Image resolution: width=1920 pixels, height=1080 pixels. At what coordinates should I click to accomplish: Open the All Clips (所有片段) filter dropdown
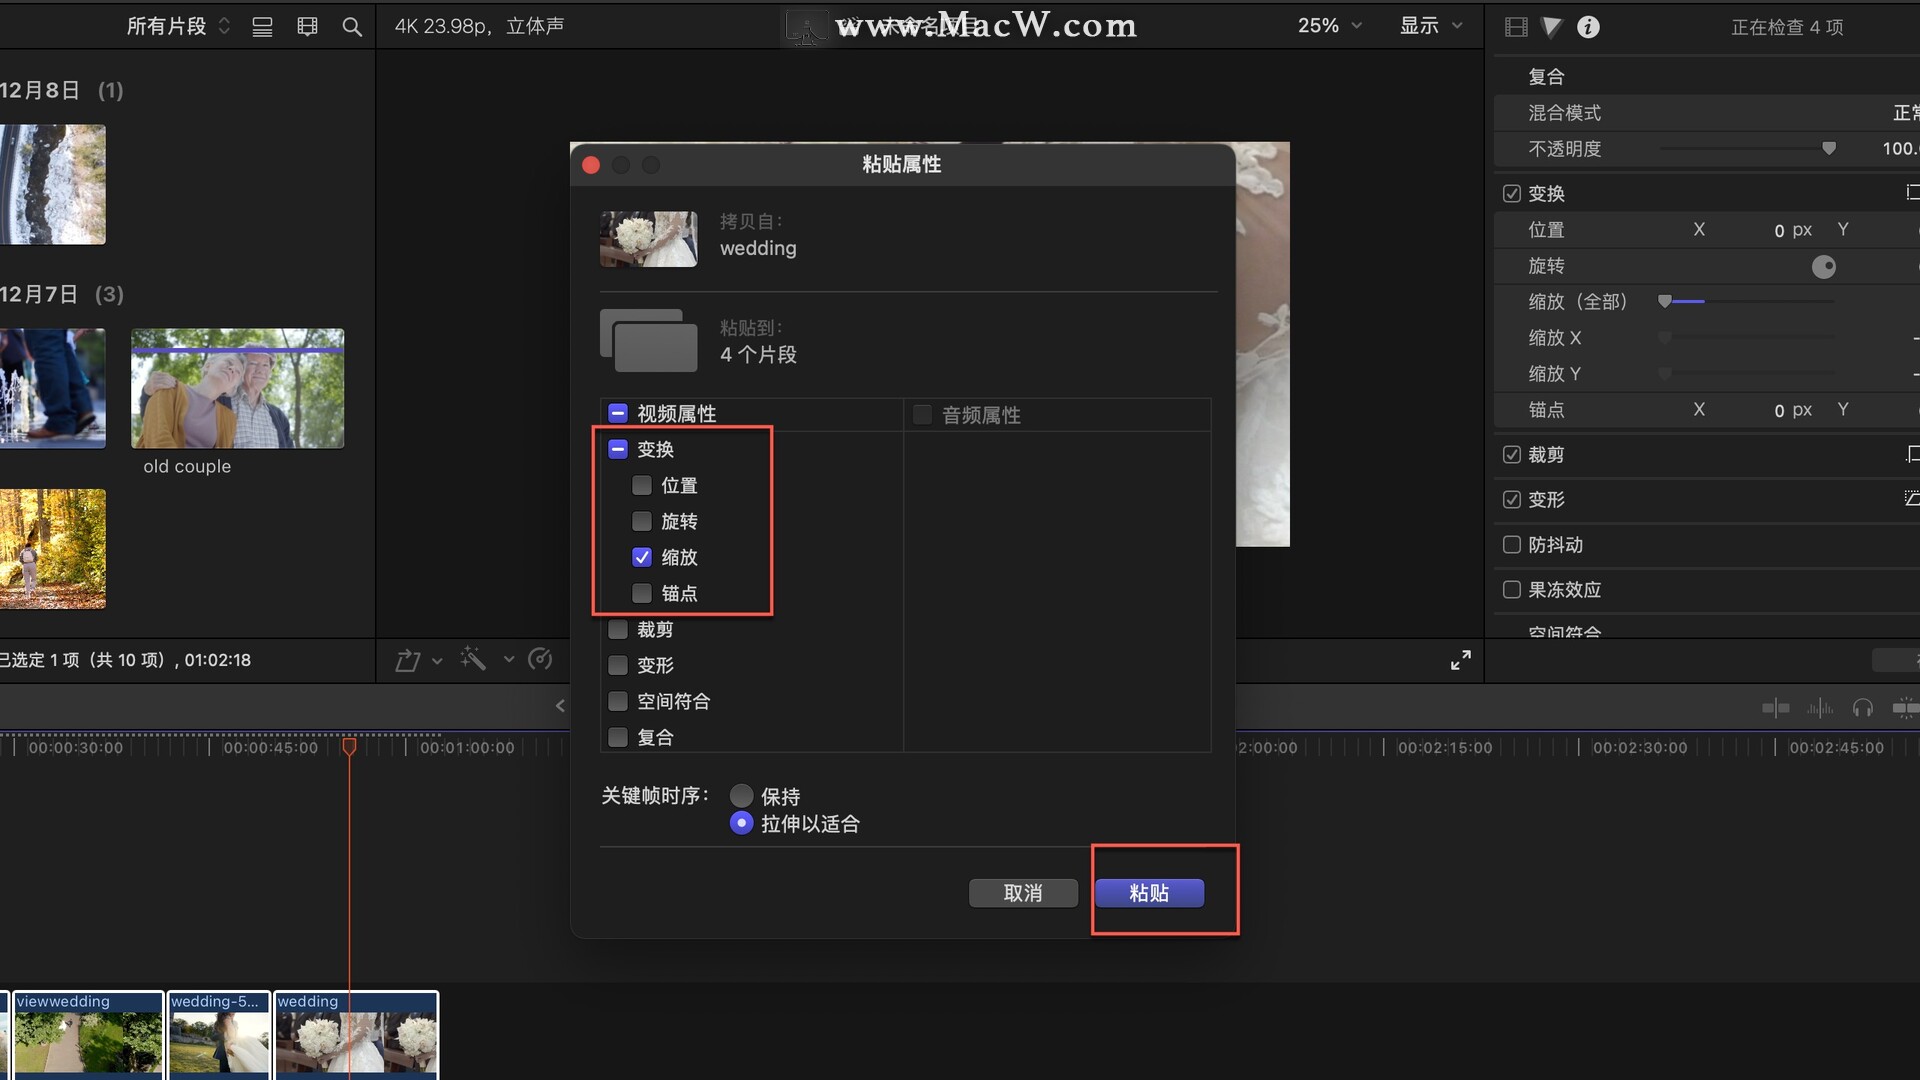[178, 26]
